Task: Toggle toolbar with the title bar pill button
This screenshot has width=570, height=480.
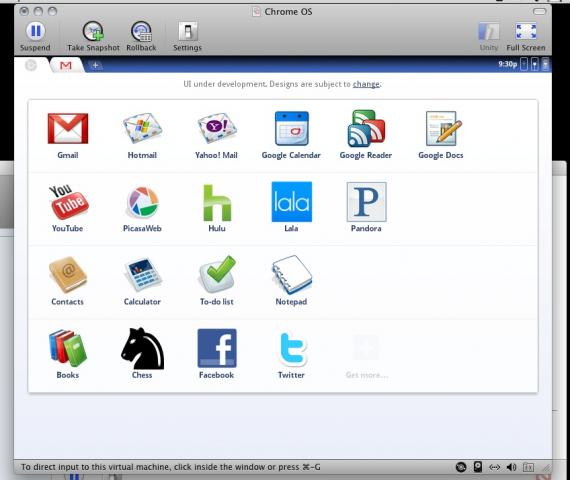Action: point(539,11)
